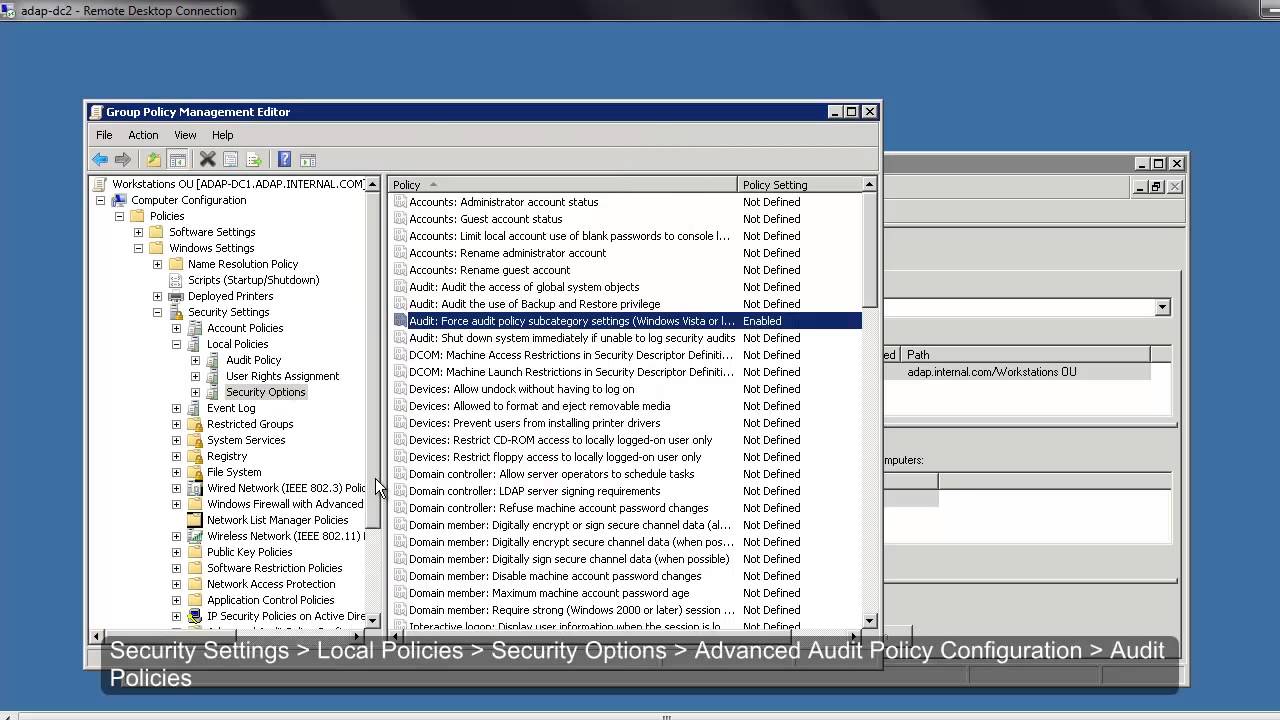
Task: Click the Path column header in background window
Action: [x=1025, y=354]
